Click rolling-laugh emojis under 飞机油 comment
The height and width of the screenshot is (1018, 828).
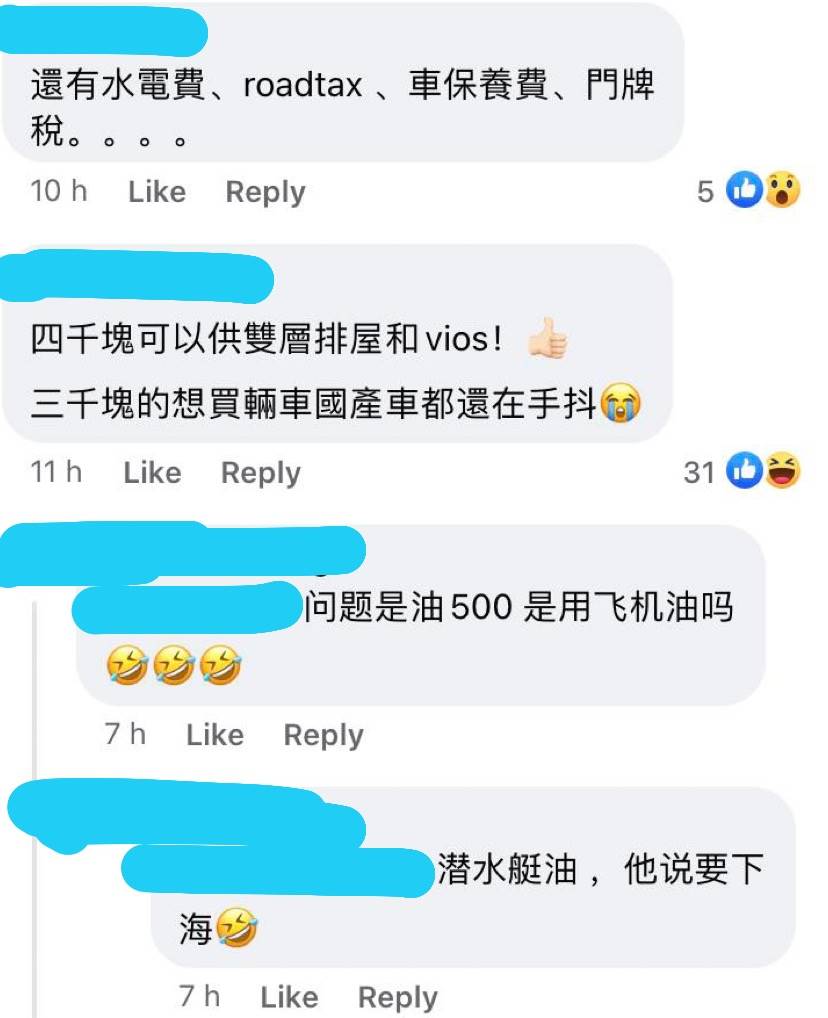click(x=173, y=665)
